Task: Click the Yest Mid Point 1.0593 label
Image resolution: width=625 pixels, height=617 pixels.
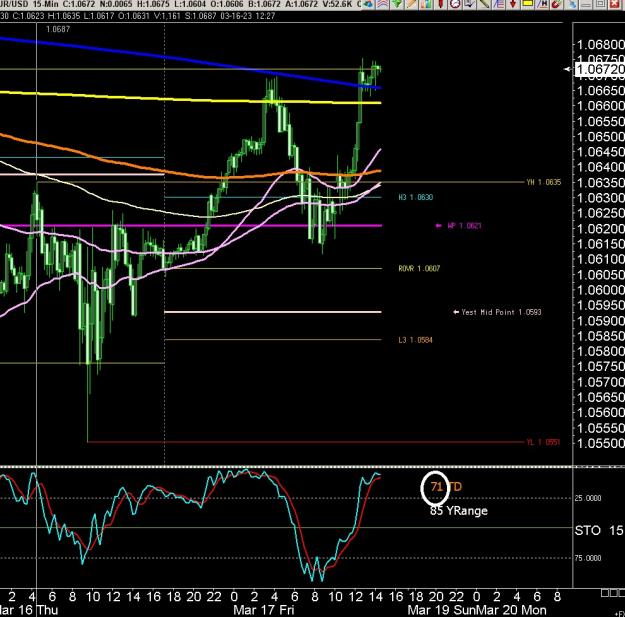Action: click(x=501, y=312)
